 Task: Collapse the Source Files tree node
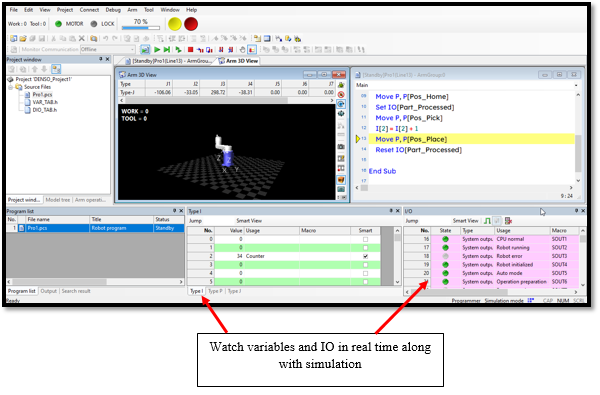(11, 87)
